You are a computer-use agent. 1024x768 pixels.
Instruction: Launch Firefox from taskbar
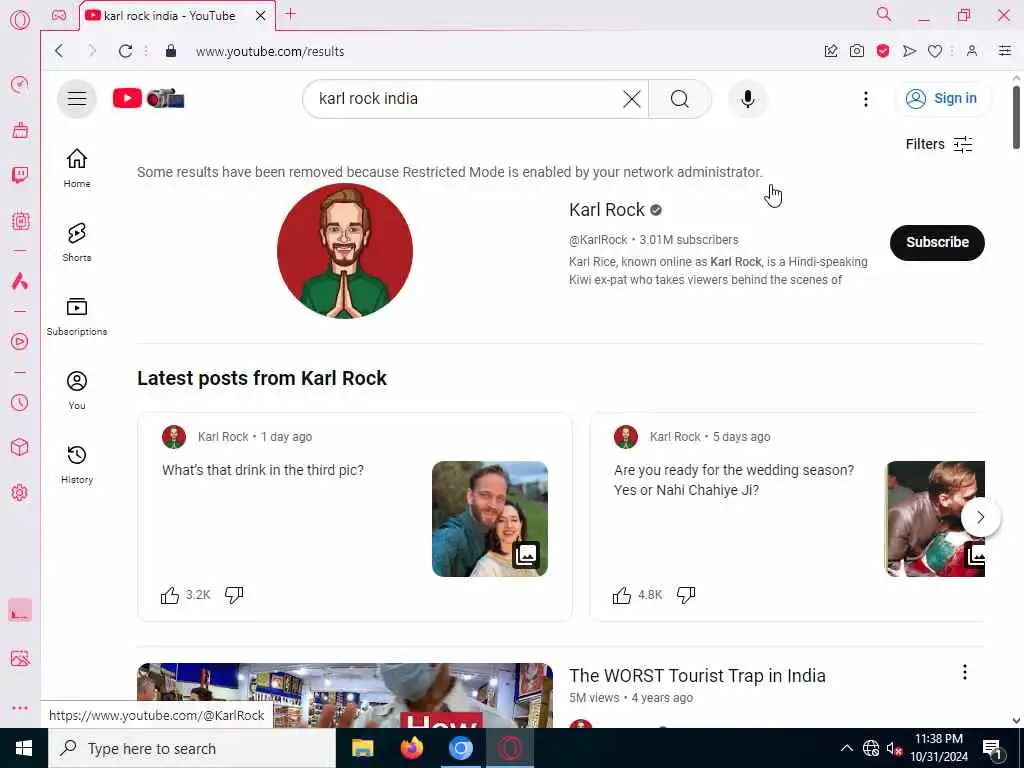point(411,748)
